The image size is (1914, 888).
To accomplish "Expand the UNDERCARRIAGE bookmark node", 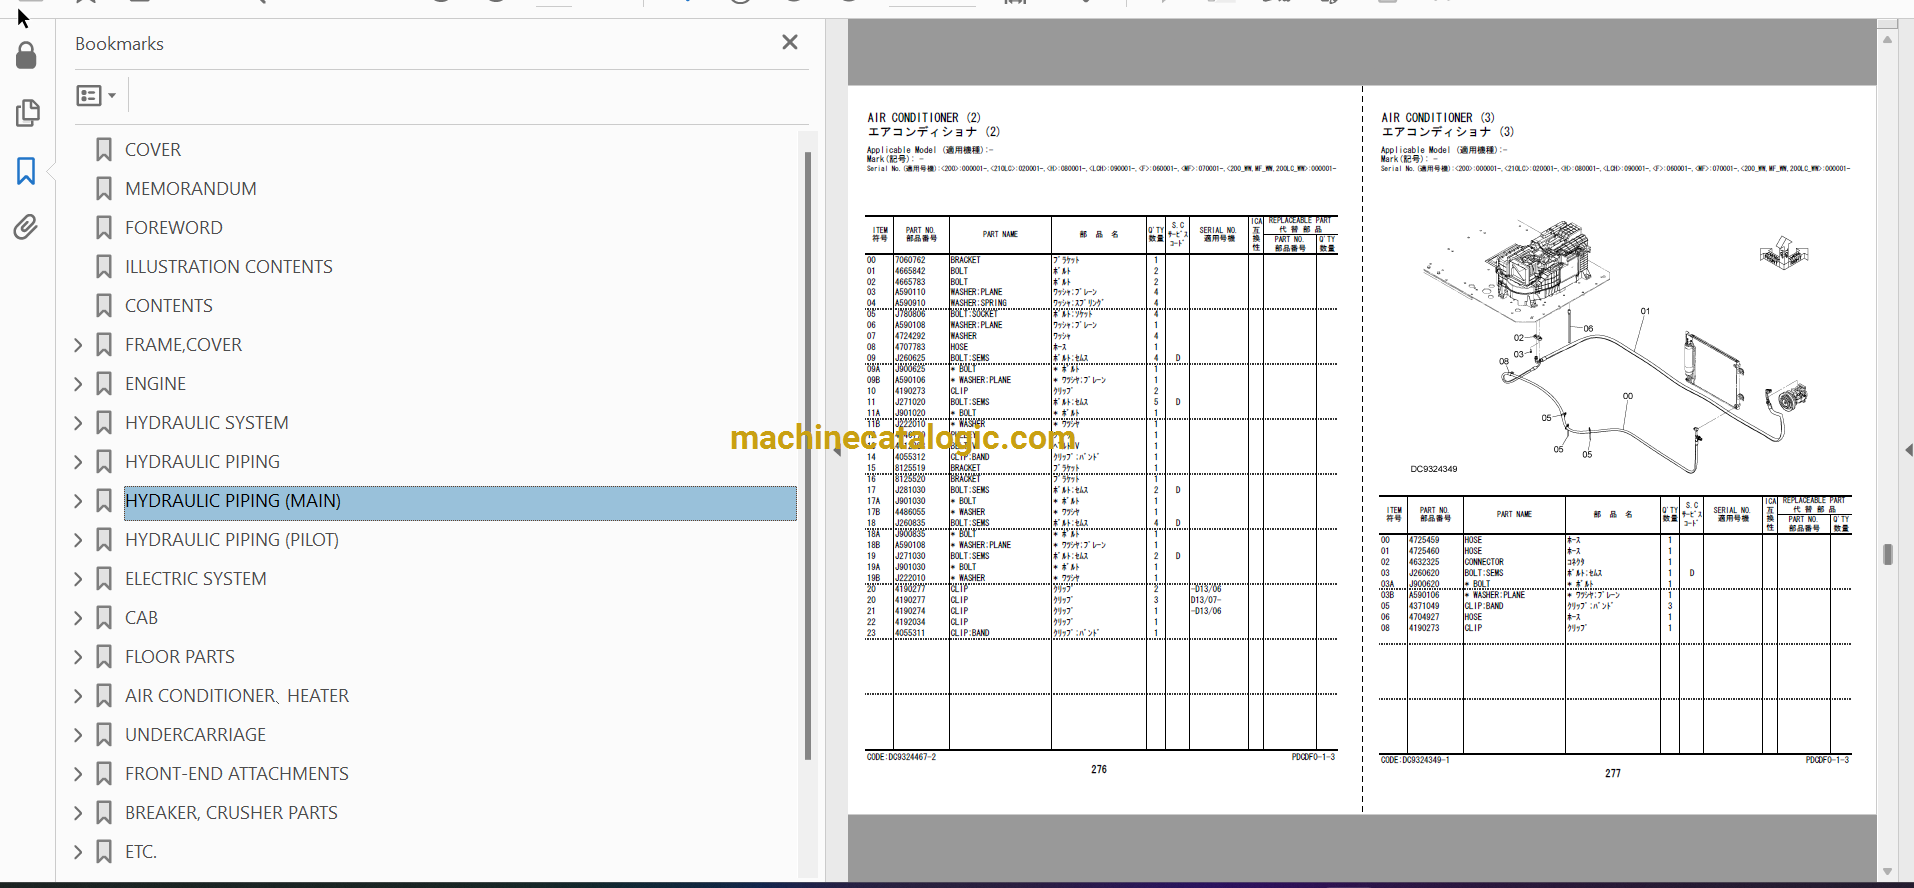I will coord(79,735).
